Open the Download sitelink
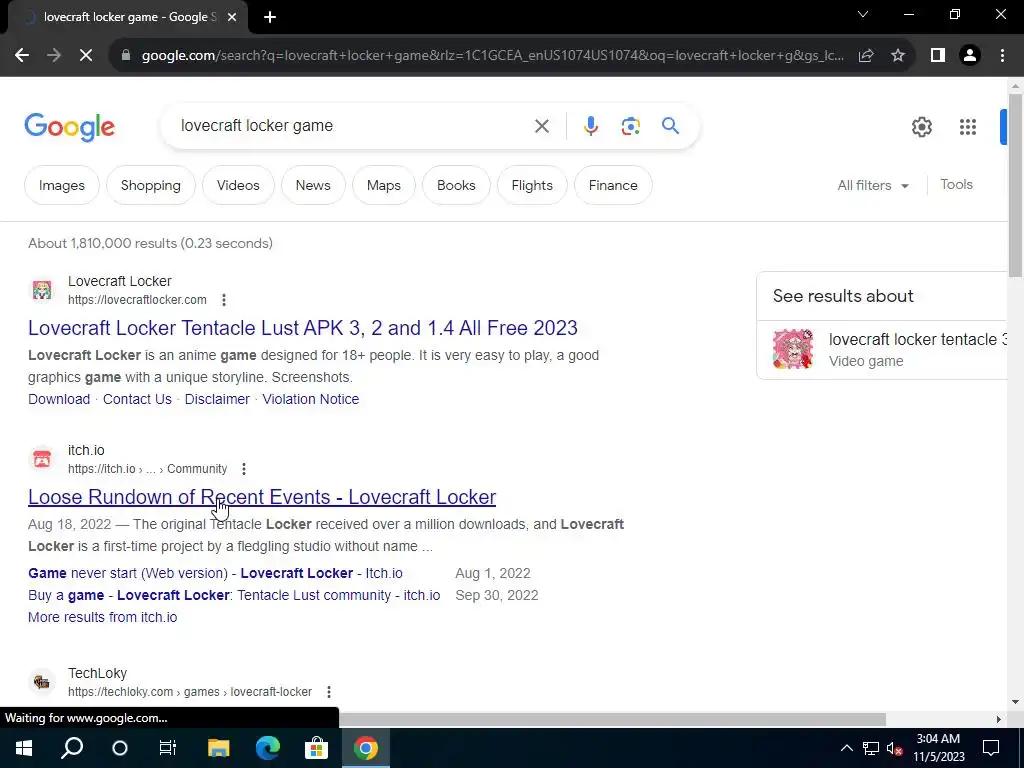1024x768 pixels. [x=59, y=399]
